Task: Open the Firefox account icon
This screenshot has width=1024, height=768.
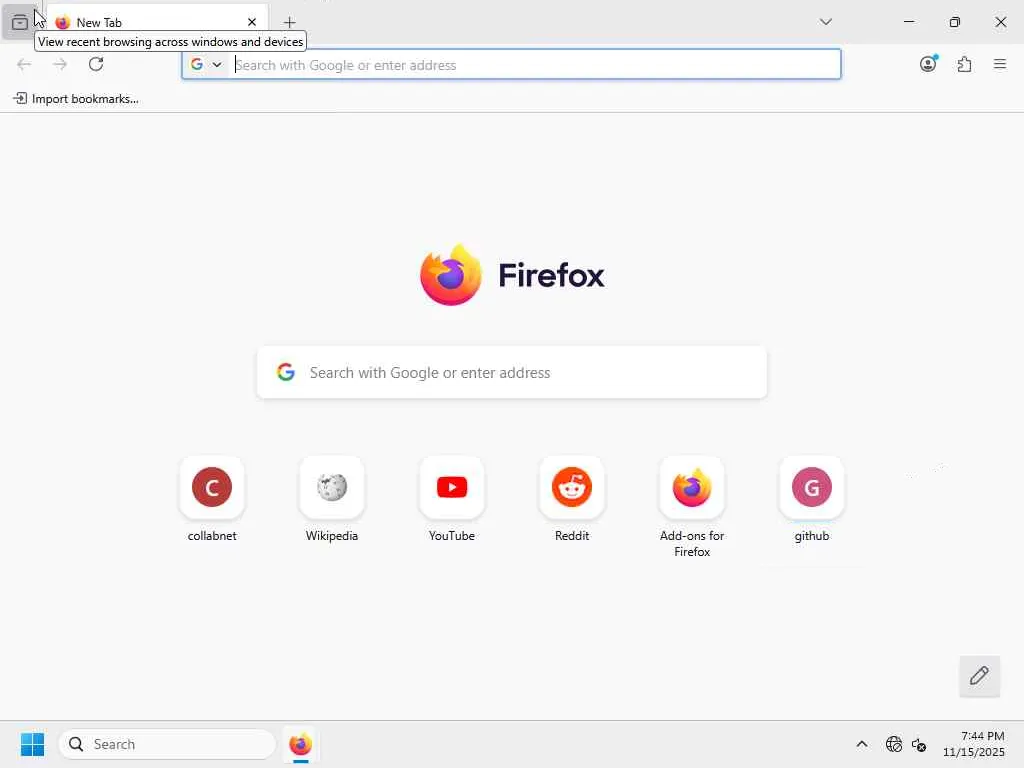Action: (929, 64)
